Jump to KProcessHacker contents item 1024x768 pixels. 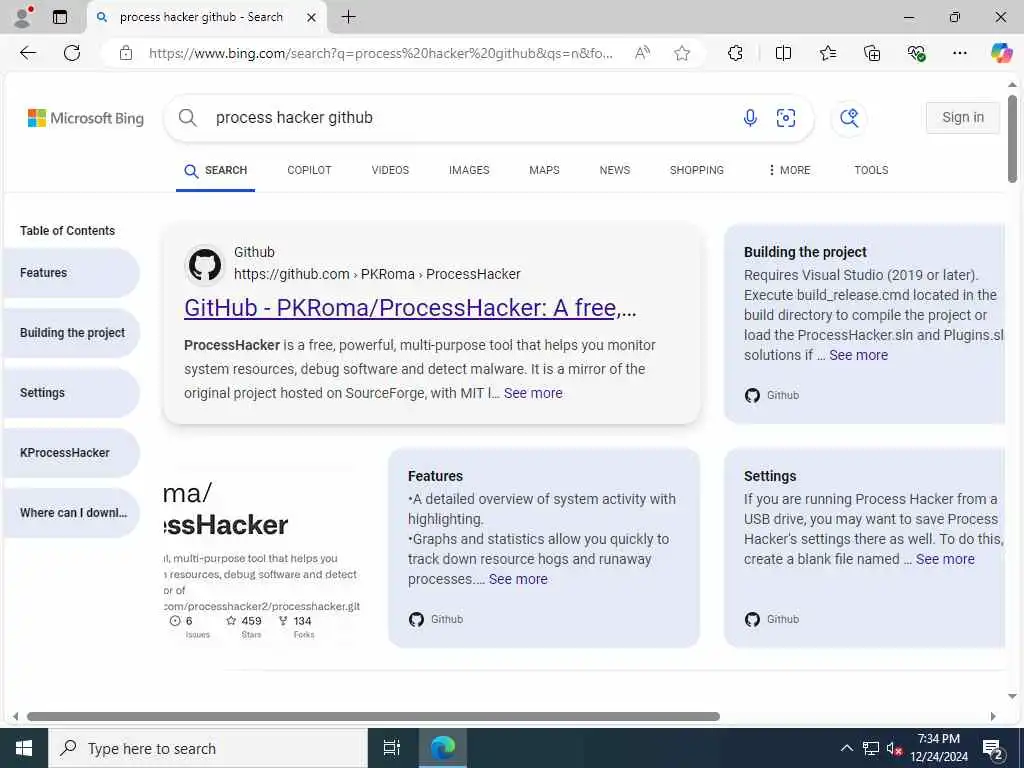click(71, 453)
